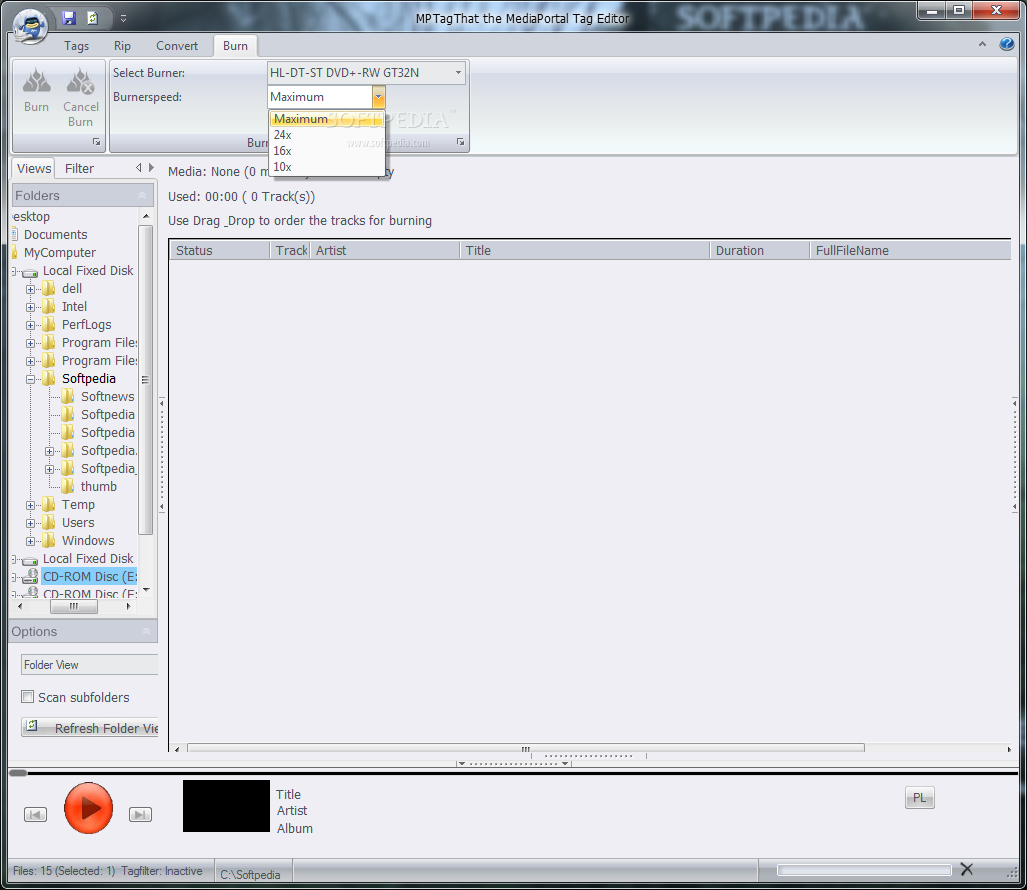Click the Burn group dialog launcher icon
This screenshot has height=890, width=1027.
tap(96, 142)
